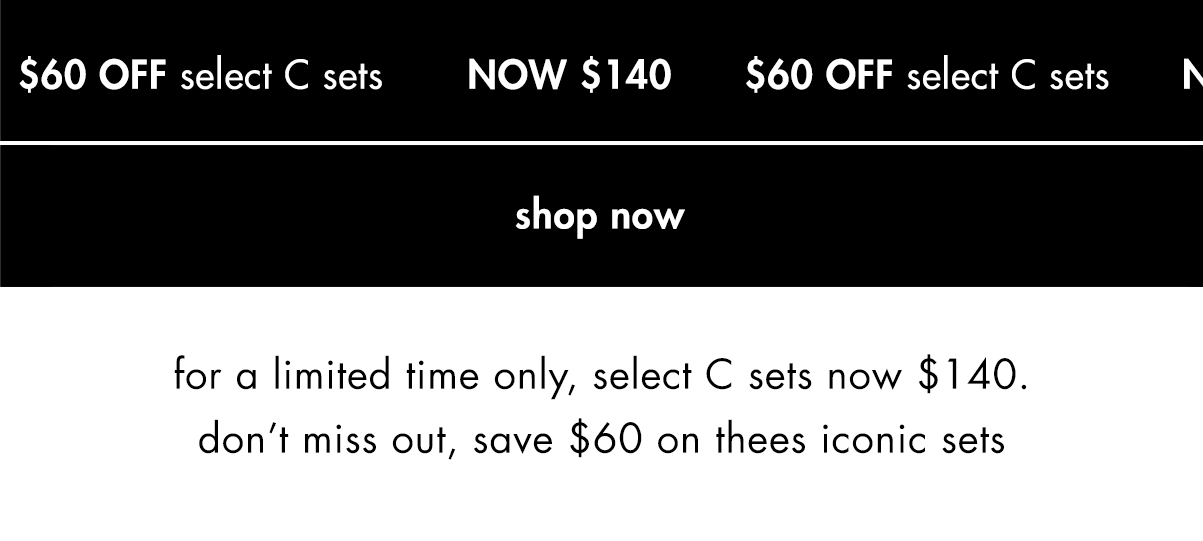
Task: Click the second $60 OFF banner text
Action: [x=819, y=76]
